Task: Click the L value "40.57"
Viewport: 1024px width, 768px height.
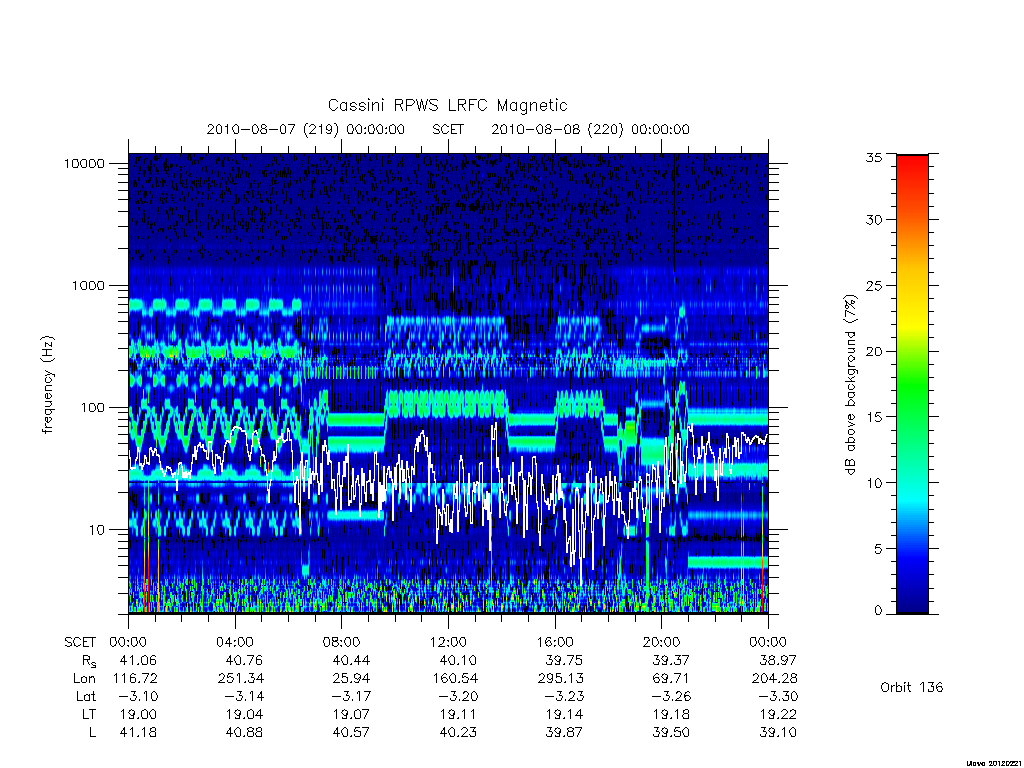Action: (351, 733)
